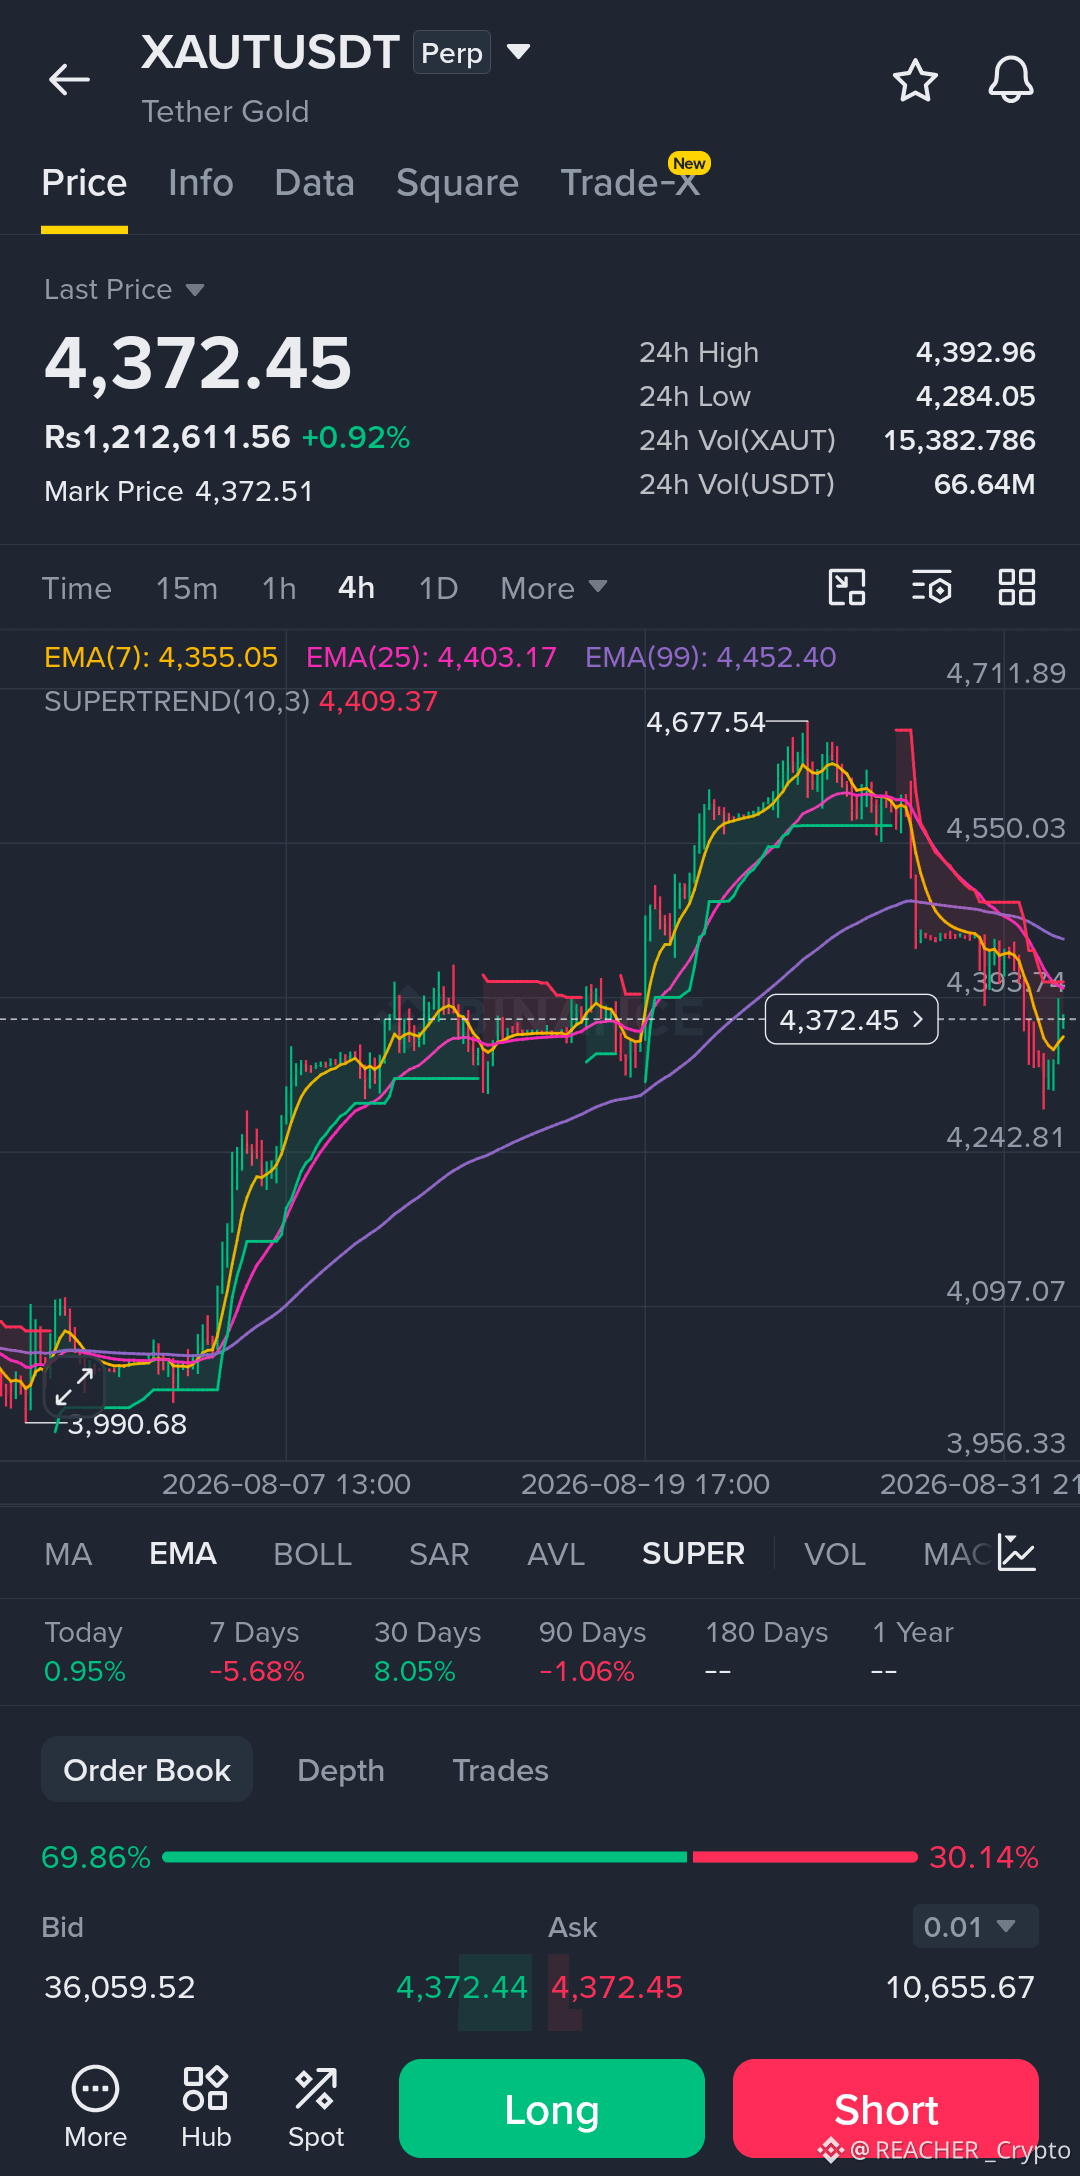This screenshot has height=2176, width=1080.
Task: Toggle the SUPER trend indicator
Action: point(693,1553)
